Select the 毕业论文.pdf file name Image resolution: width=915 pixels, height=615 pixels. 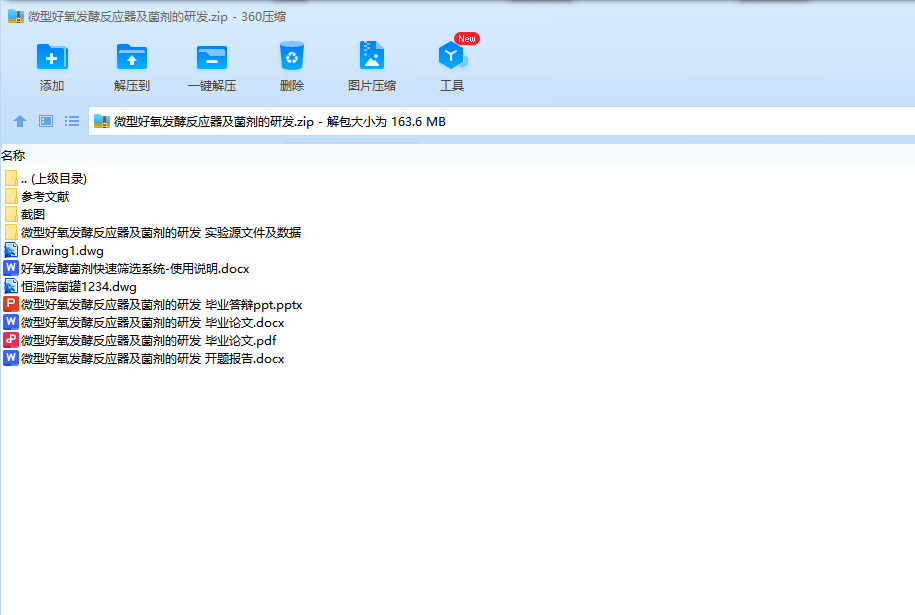tap(149, 340)
